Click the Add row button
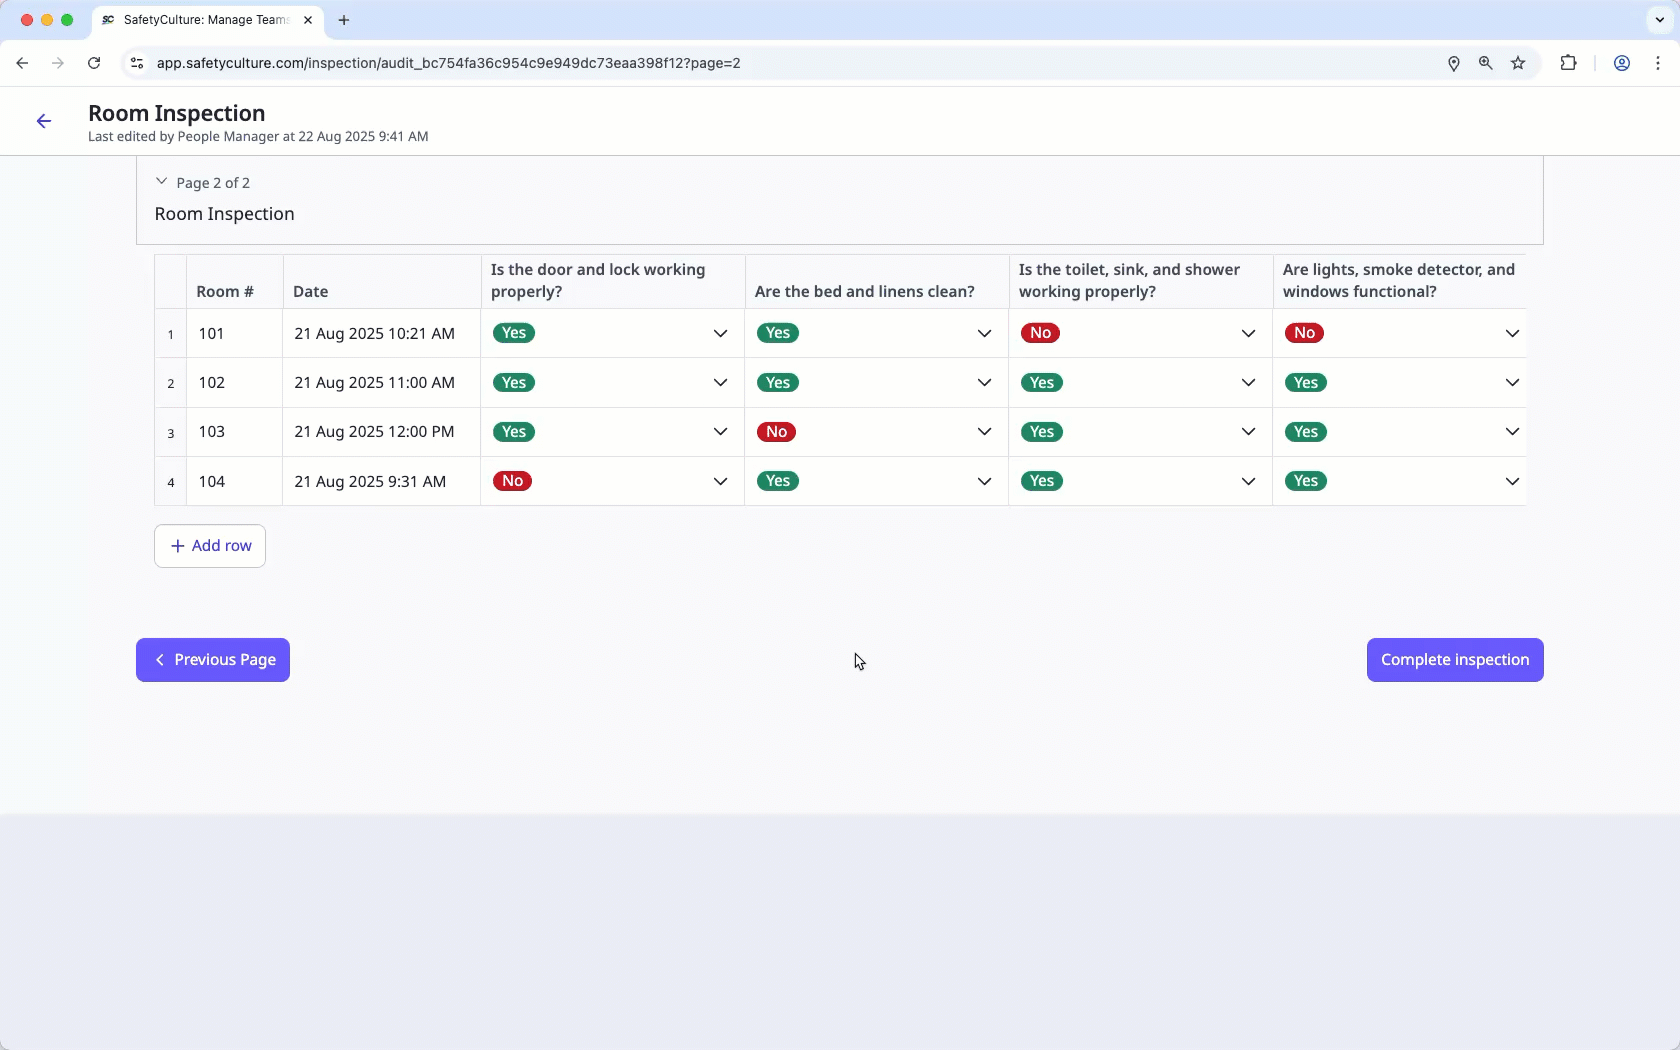 coord(210,546)
